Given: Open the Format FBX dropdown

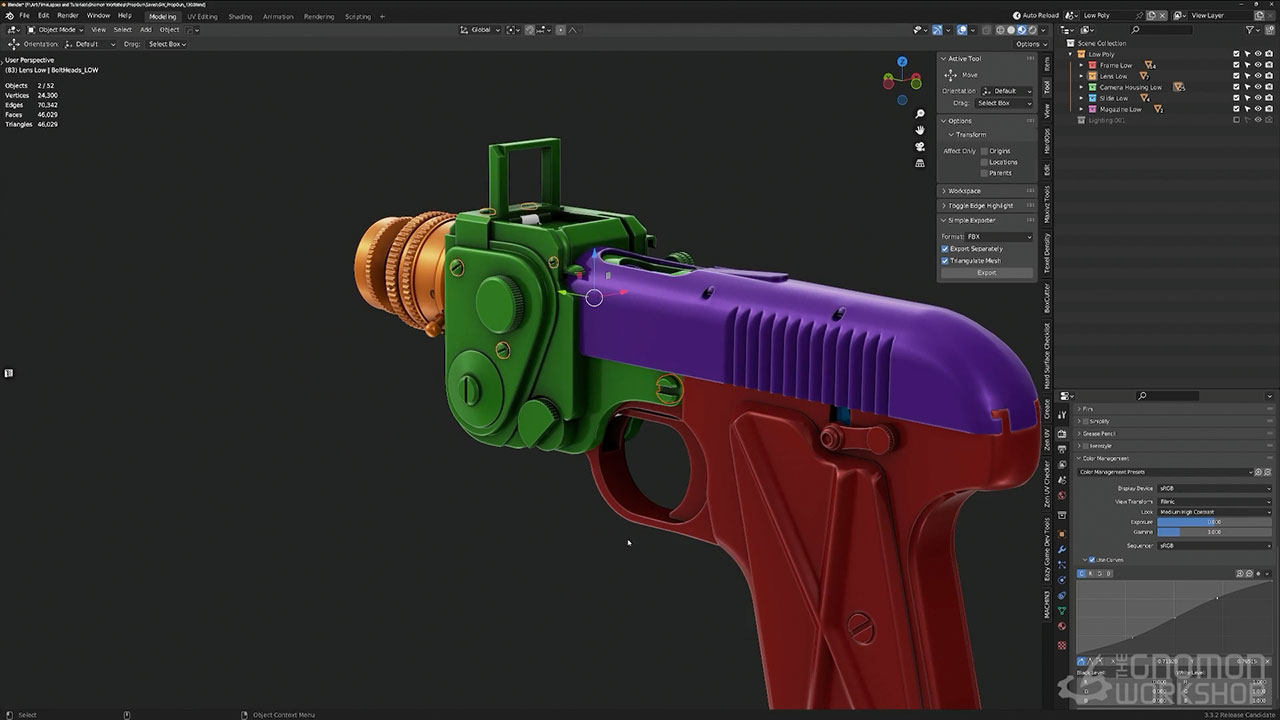Looking at the screenshot, I should [x=998, y=237].
